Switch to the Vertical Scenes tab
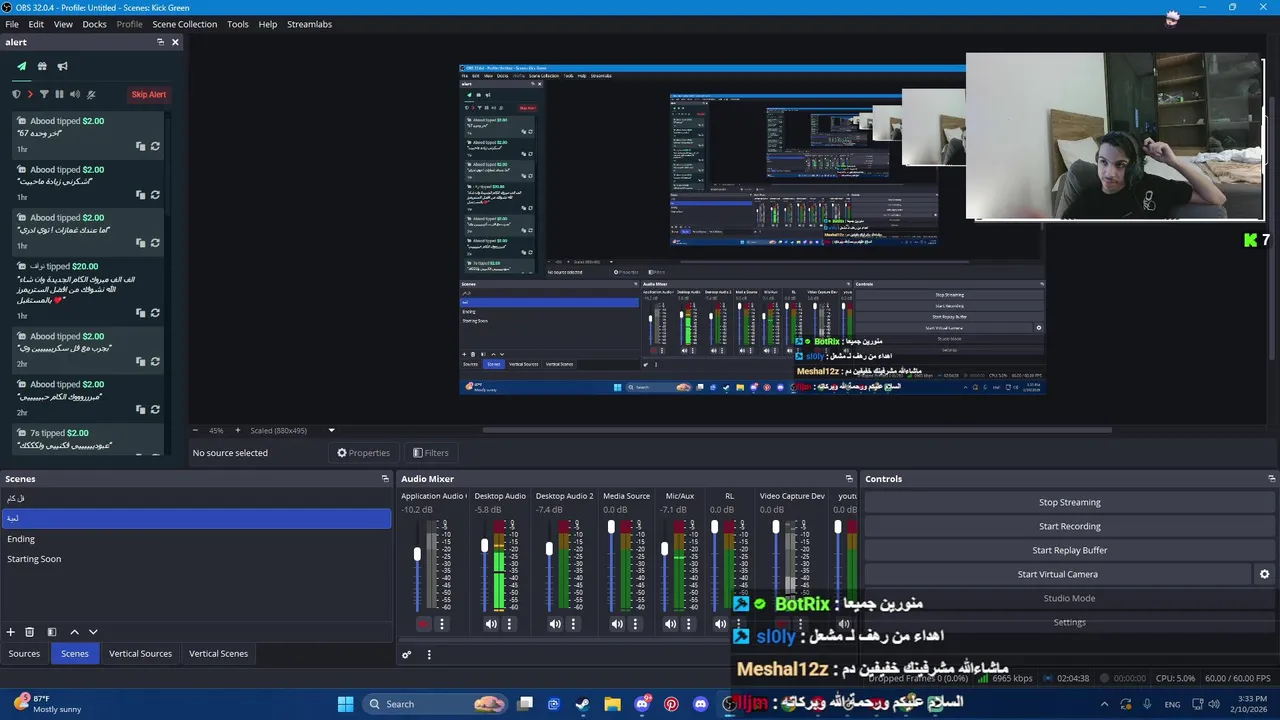 point(218,654)
